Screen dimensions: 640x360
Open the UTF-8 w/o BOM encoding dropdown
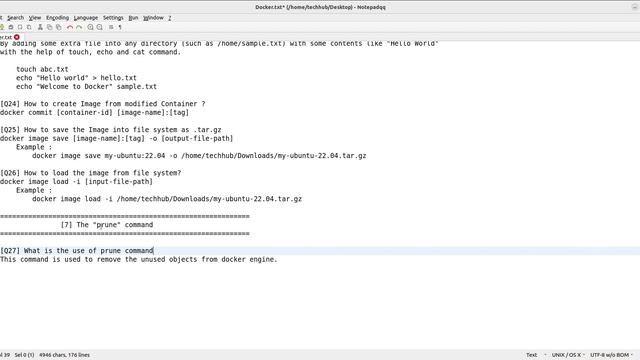click(x=611, y=355)
